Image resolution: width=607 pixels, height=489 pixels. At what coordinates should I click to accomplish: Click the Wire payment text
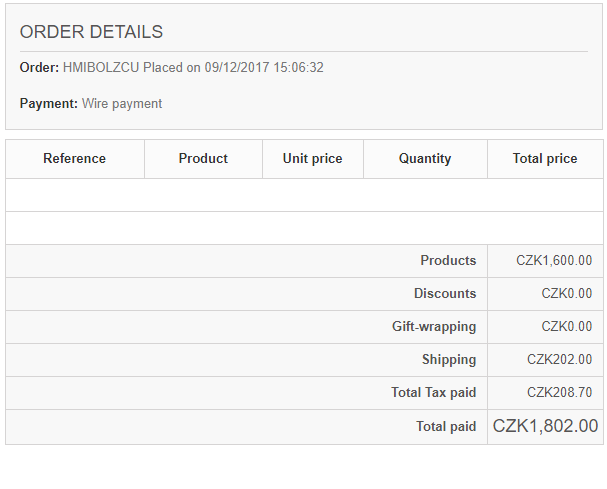(x=122, y=103)
